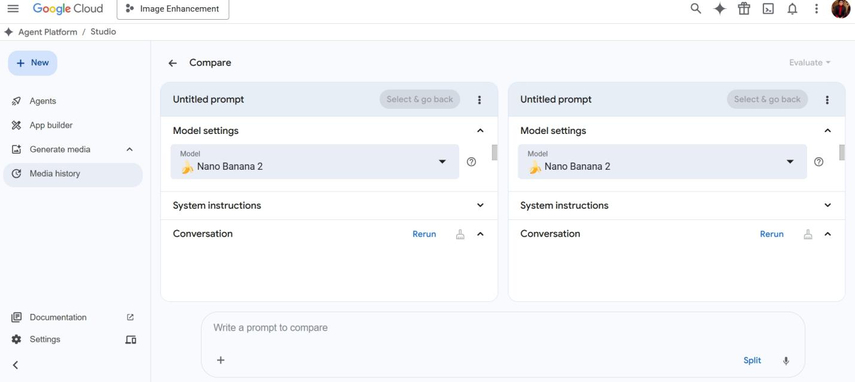Open the search magnifier in top bar
The width and height of the screenshot is (855, 382).
tap(696, 9)
